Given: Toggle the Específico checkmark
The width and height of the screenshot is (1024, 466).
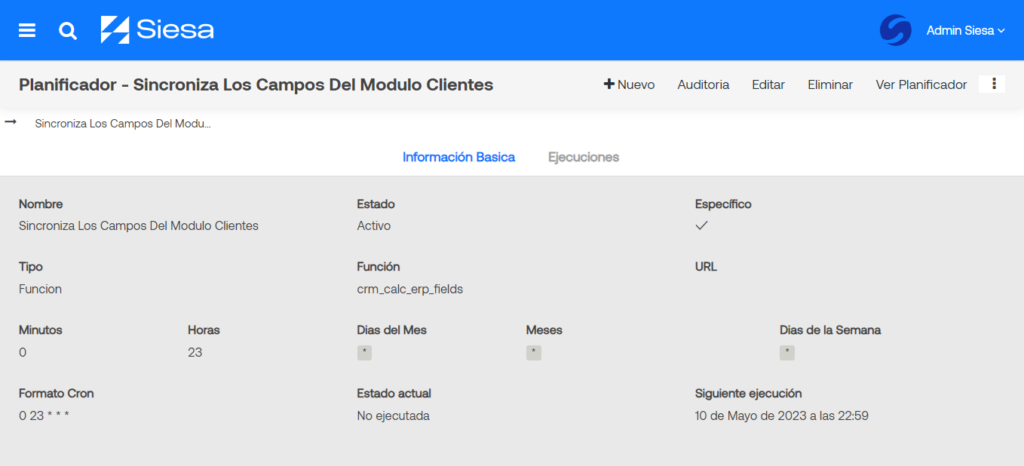Looking at the screenshot, I should click(702, 226).
